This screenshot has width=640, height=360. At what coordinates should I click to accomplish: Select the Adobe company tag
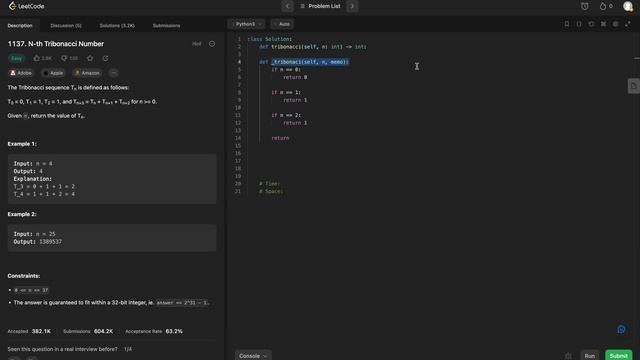pyautogui.click(x=21, y=73)
